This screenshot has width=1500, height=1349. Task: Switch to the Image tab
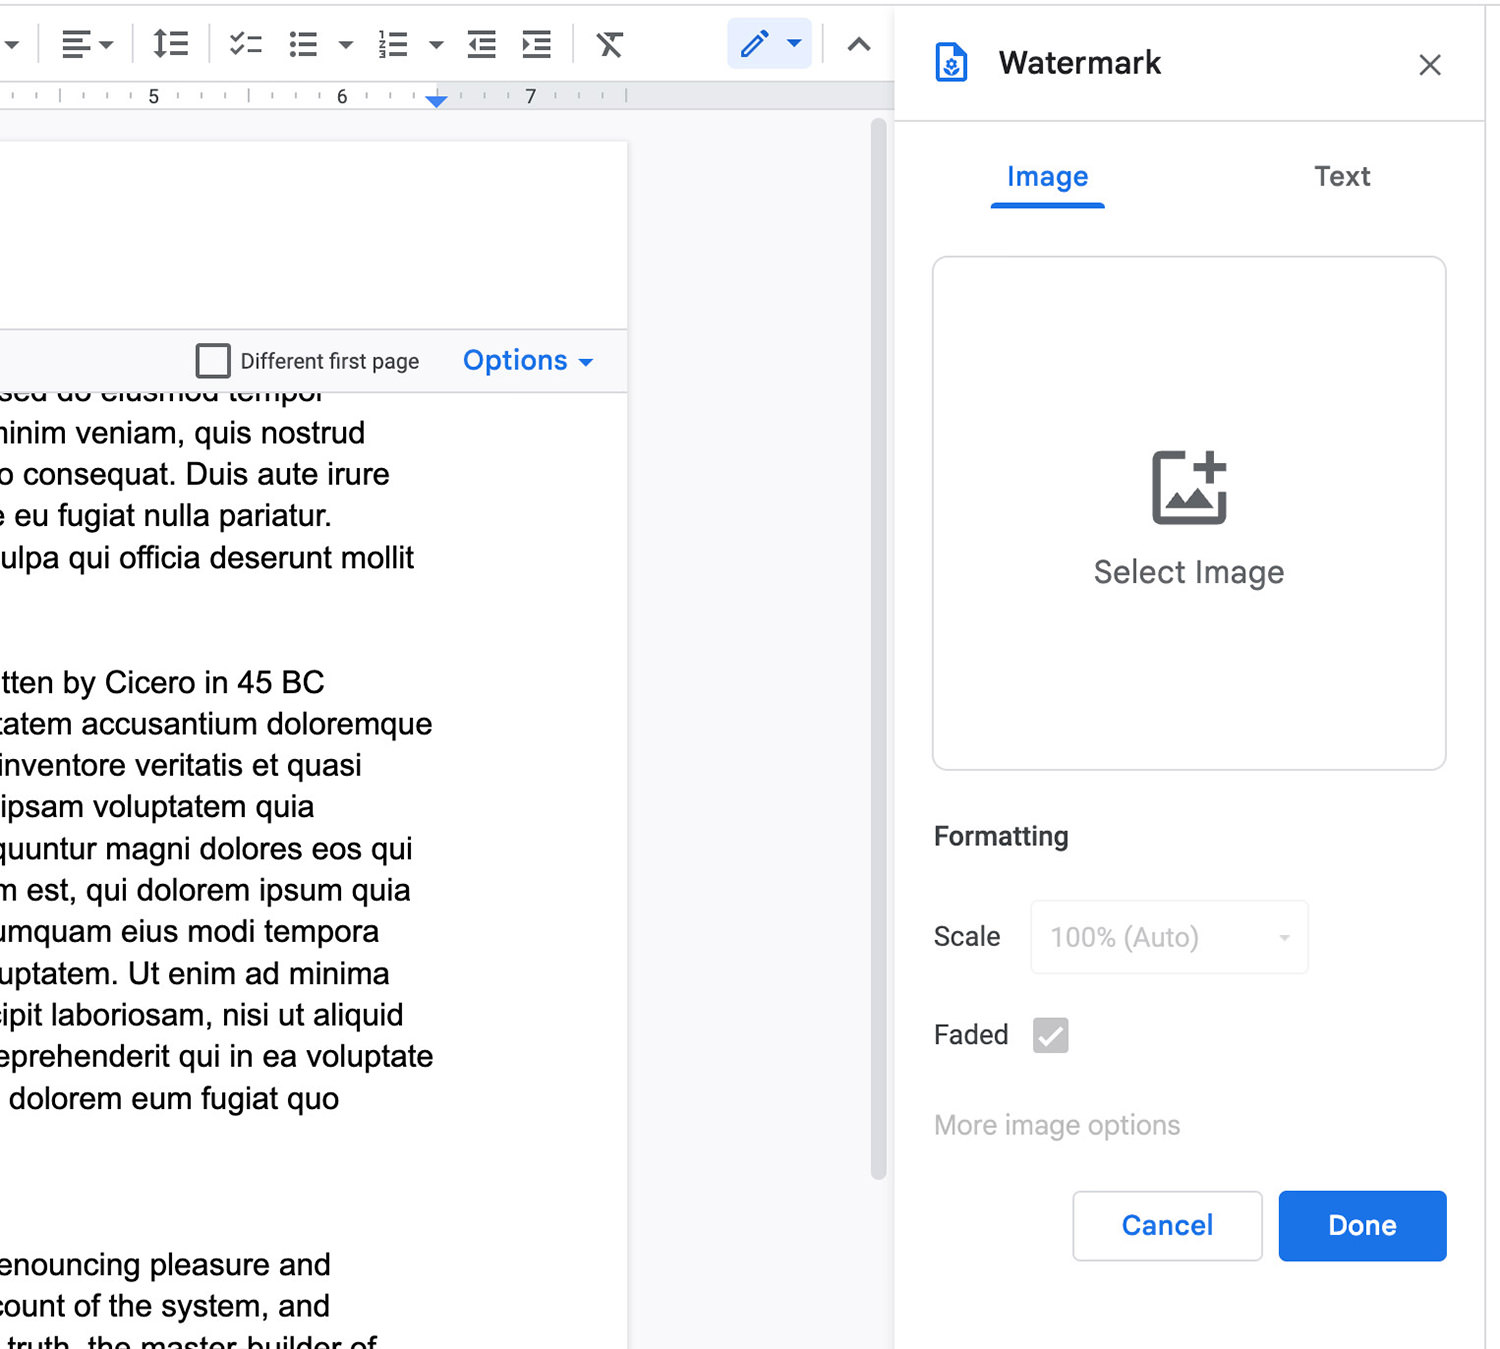tap(1047, 177)
